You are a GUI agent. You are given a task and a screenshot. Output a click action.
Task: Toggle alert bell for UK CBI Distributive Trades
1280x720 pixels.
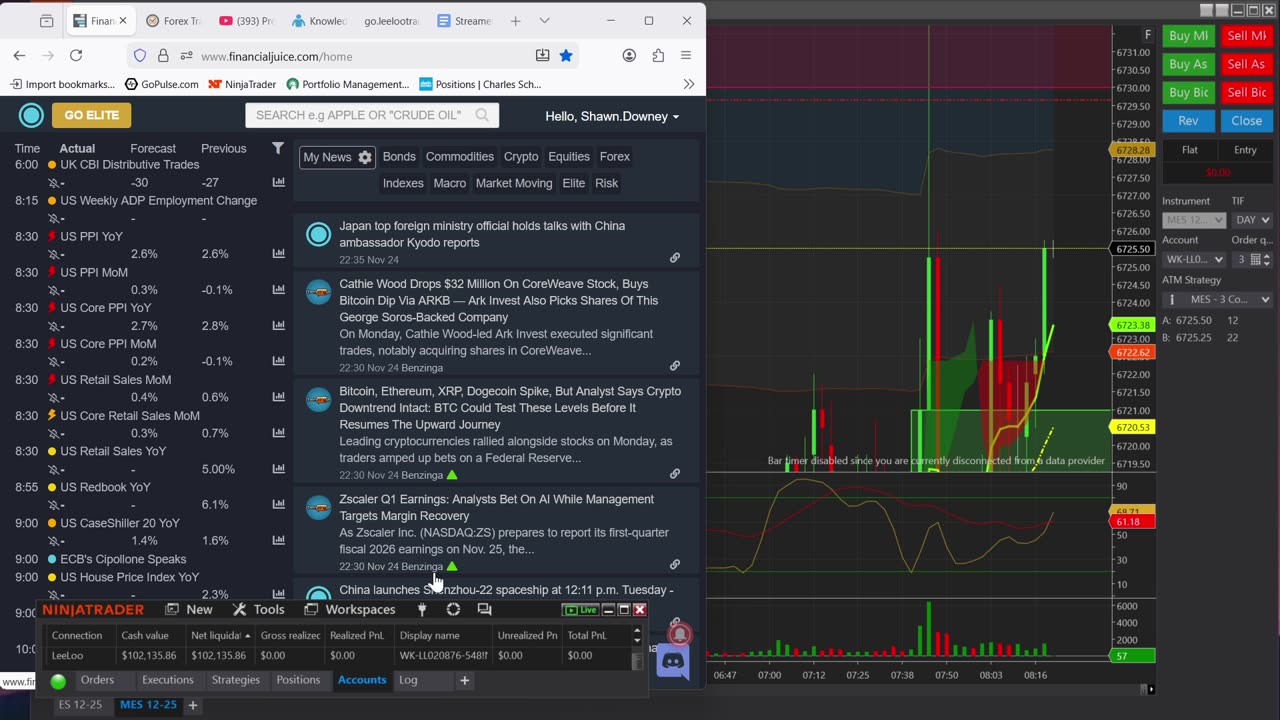point(54,183)
